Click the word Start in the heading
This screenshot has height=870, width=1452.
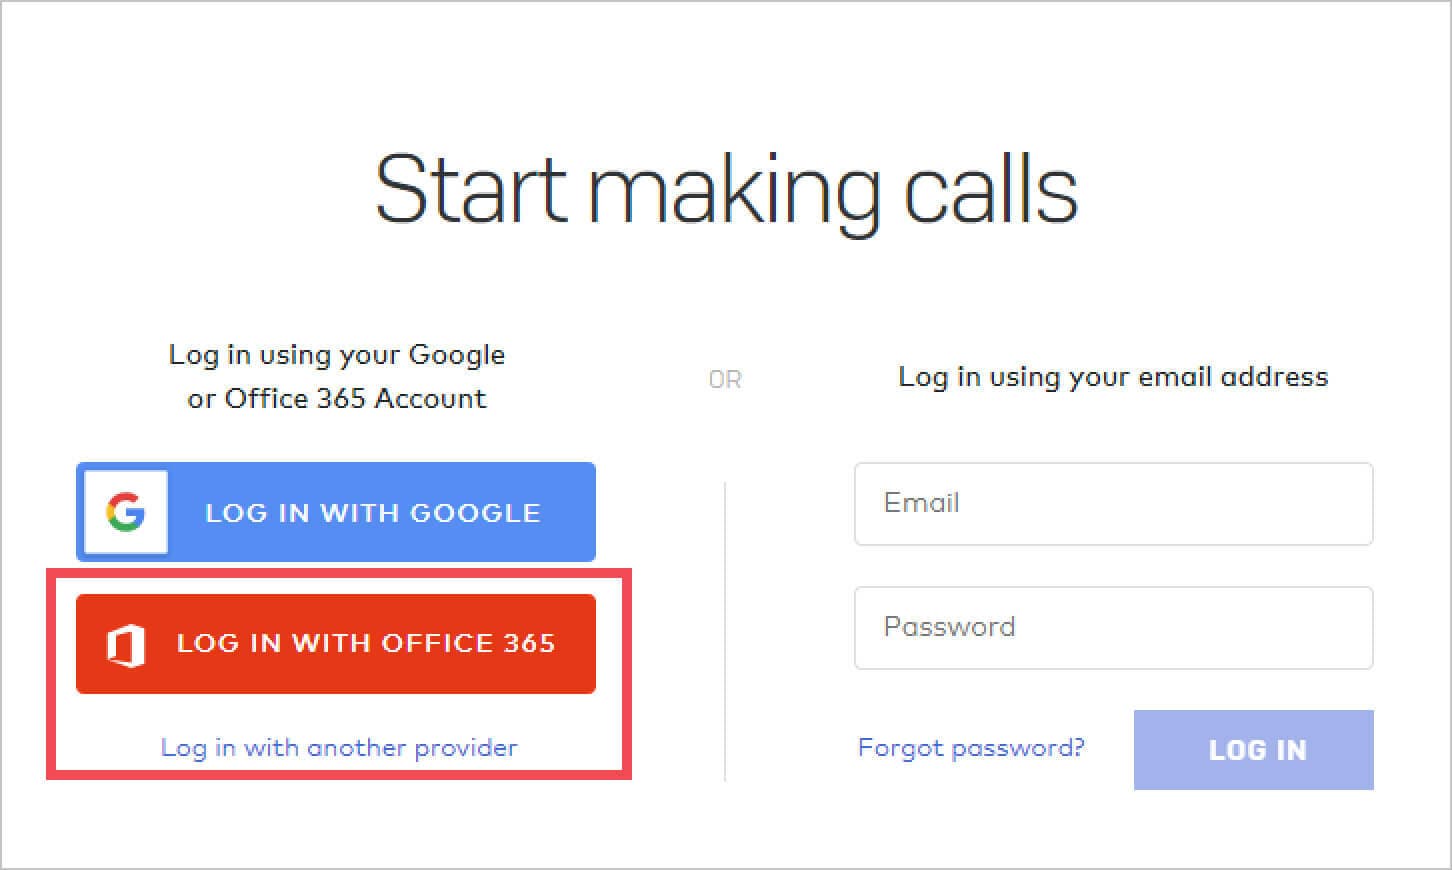(x=471, y=188)
